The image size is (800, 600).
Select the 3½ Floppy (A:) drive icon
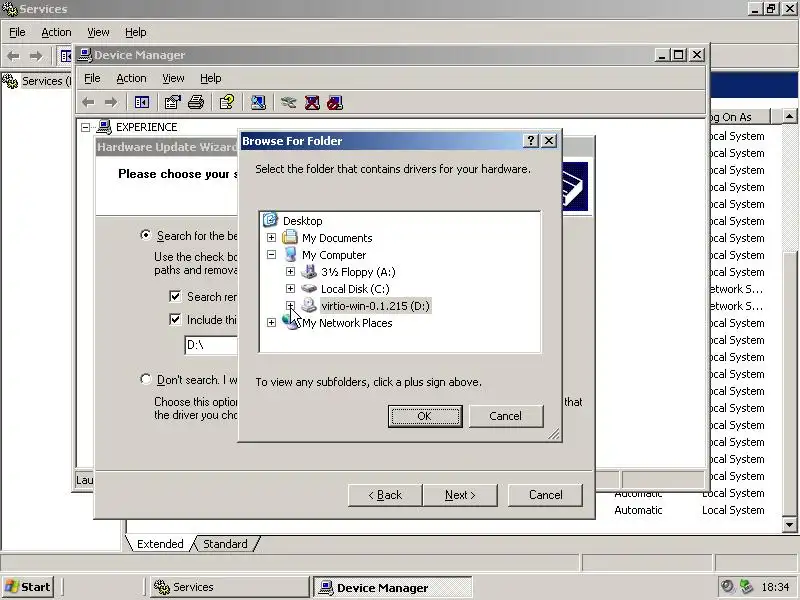309,271
